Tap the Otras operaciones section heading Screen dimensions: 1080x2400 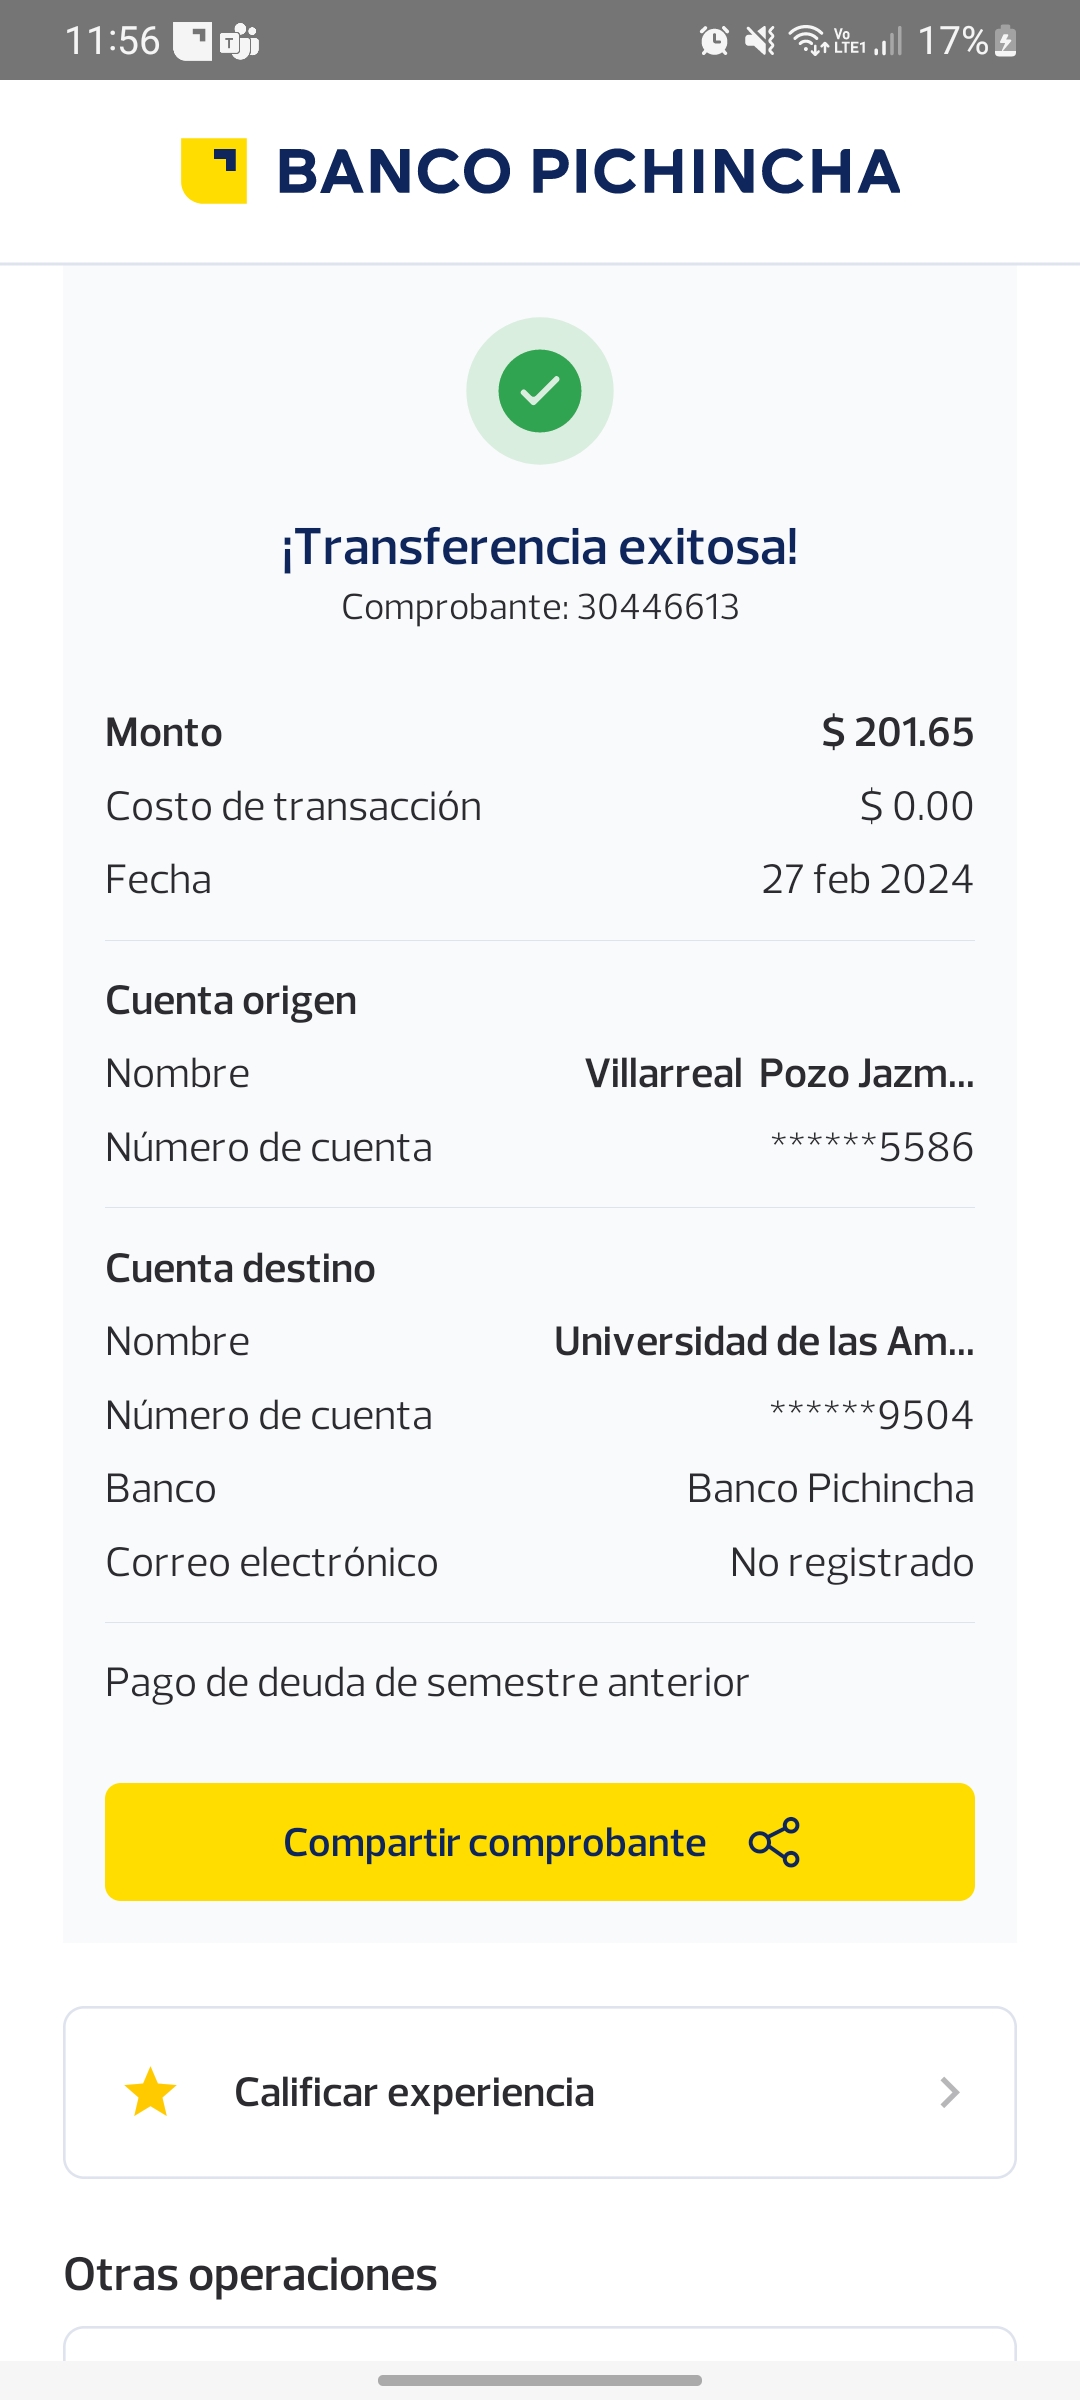(x=250, y=2275)
